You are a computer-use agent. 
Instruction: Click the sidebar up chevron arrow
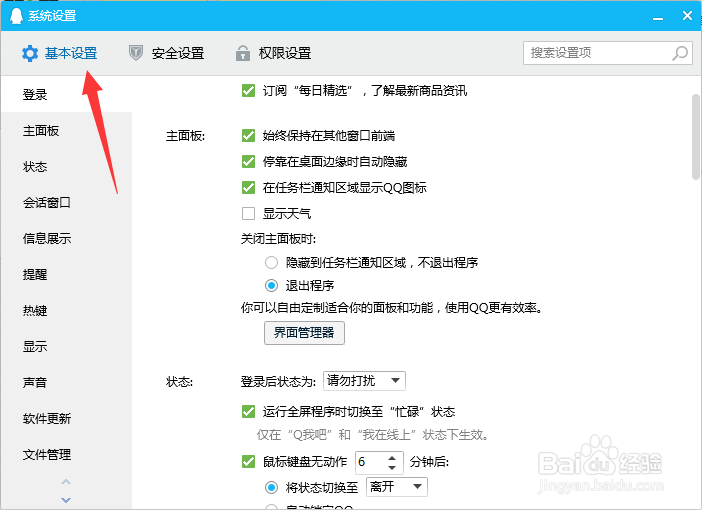click(66, 482)
